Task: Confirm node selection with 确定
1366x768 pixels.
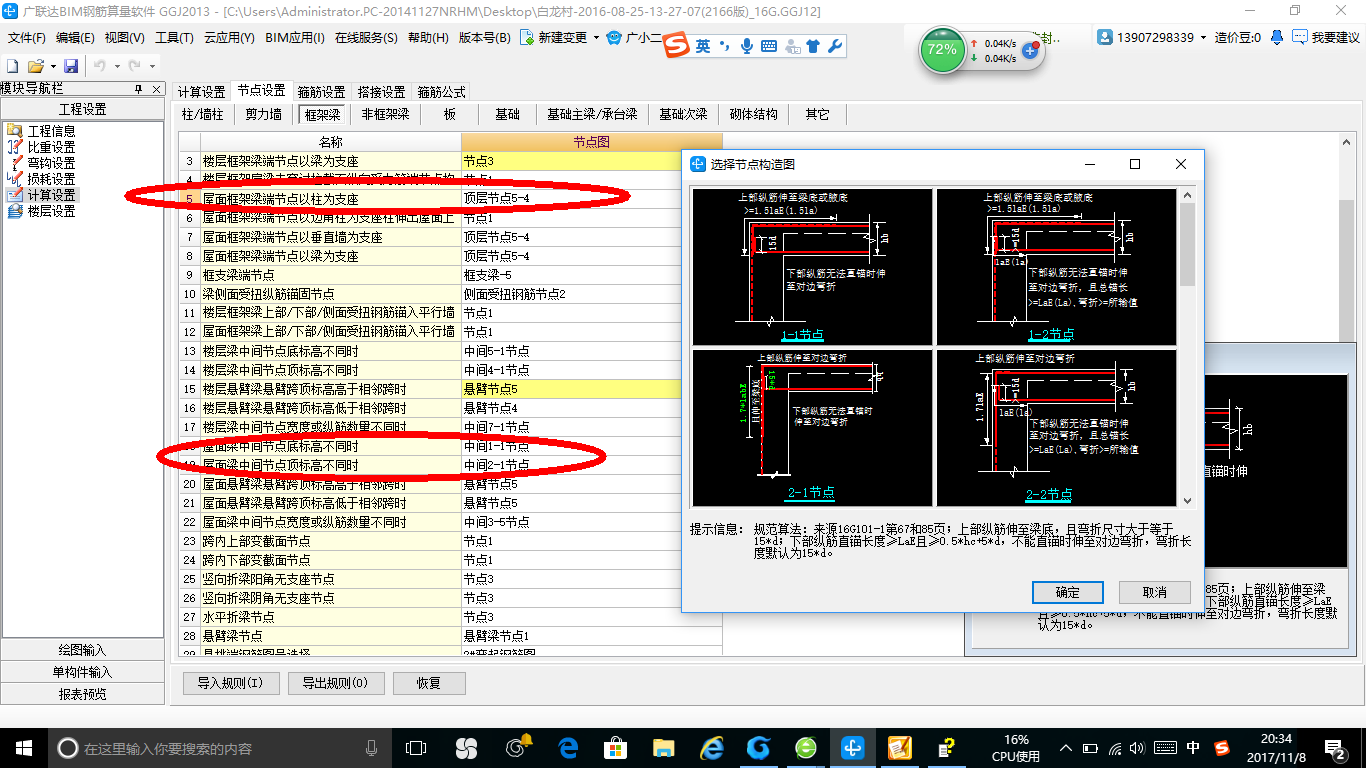Action: click(1067, 592)
